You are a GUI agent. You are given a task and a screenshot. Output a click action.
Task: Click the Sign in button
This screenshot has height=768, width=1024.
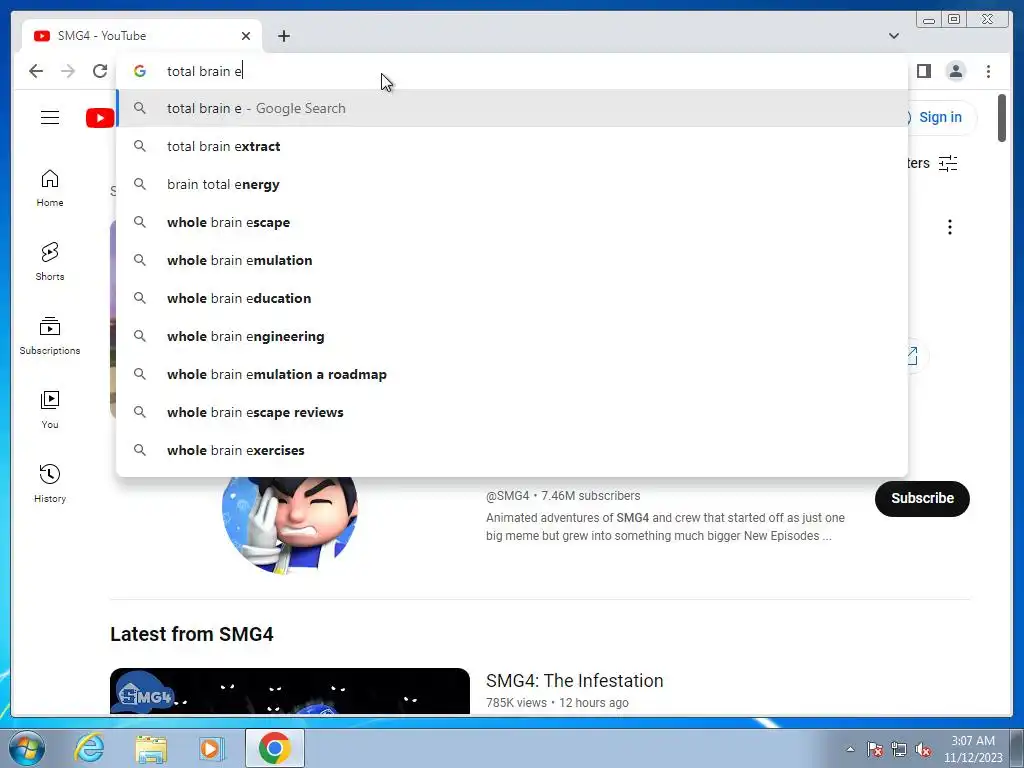(x=939, y=118)
